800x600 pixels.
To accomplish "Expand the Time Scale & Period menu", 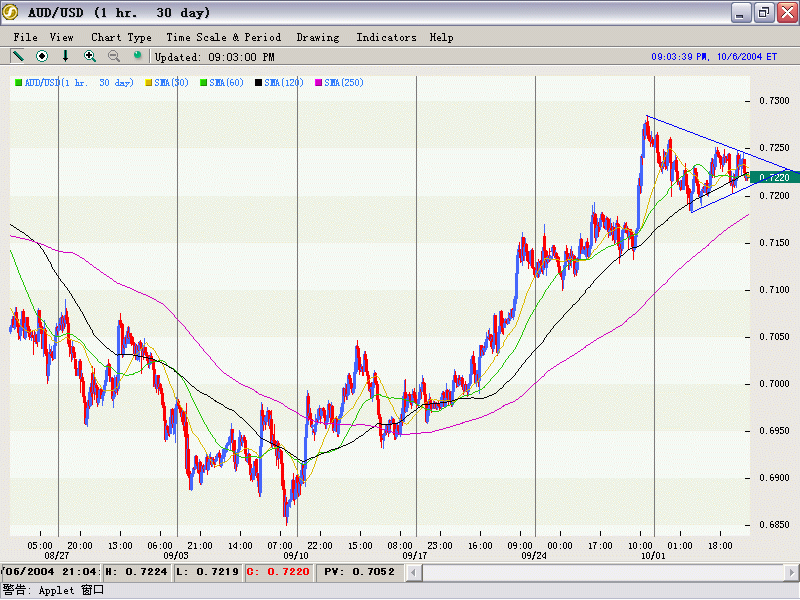I will pos(223,37).
